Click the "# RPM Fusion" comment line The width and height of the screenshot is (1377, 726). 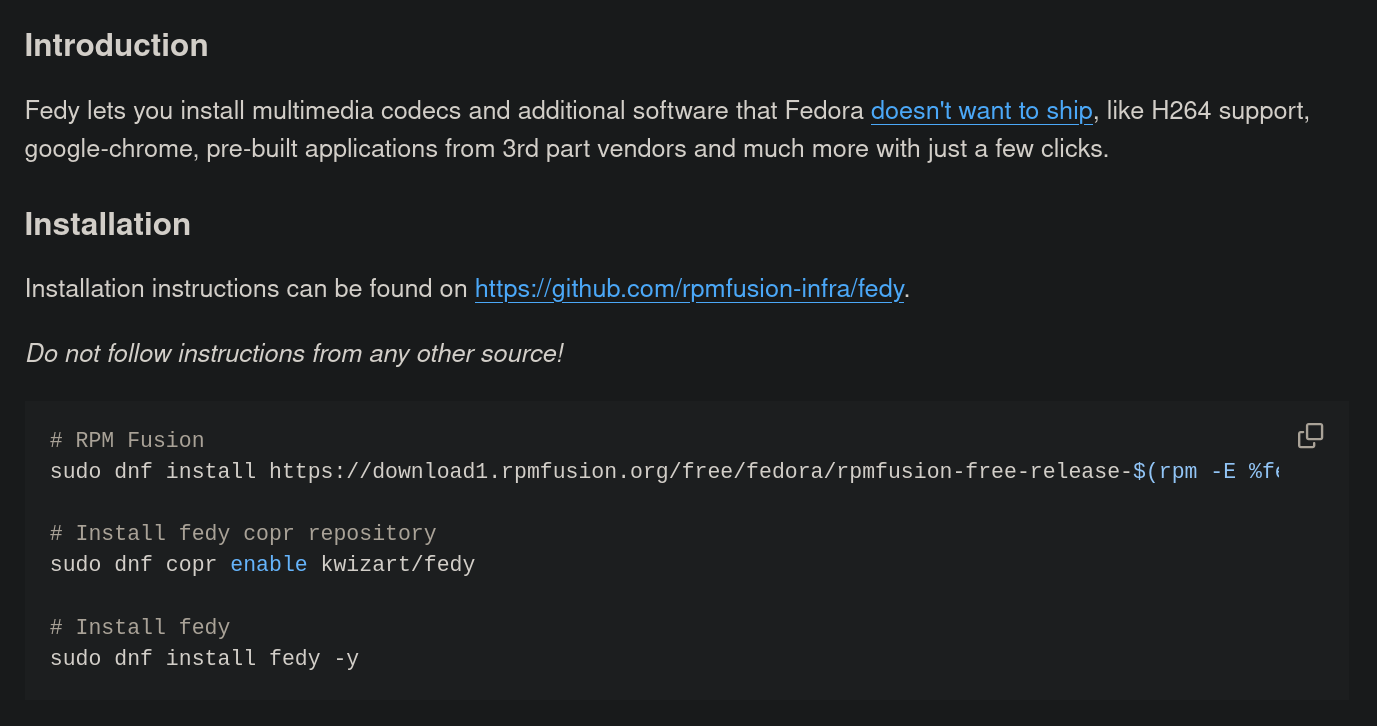(127, 440)
